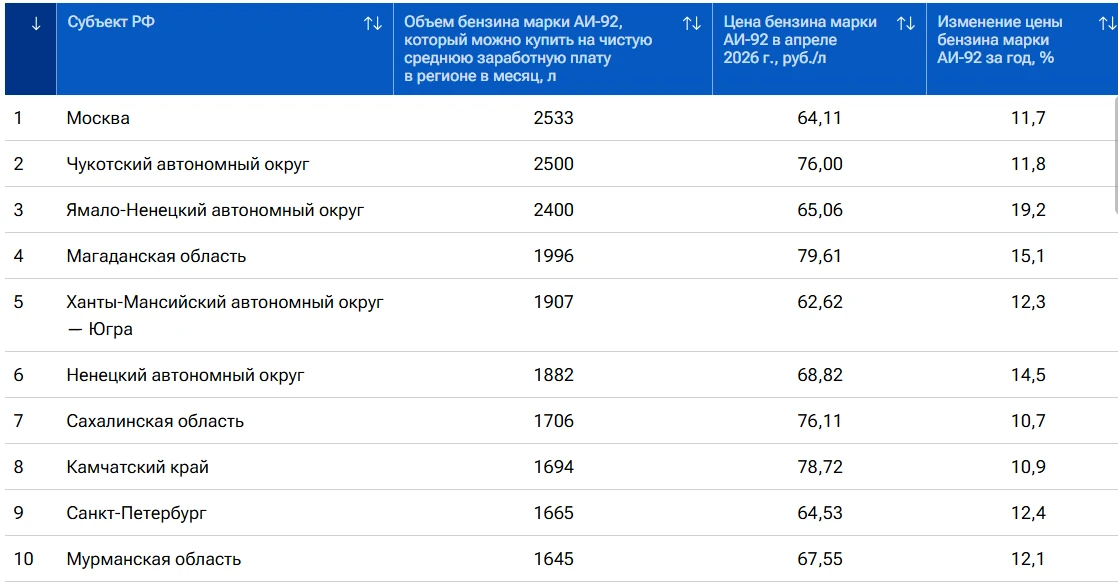Click the Цена бензина марки АИ-92 header
Image resolution: width=1118 pixels, height=584 pixels.
(x=800, y=40)
